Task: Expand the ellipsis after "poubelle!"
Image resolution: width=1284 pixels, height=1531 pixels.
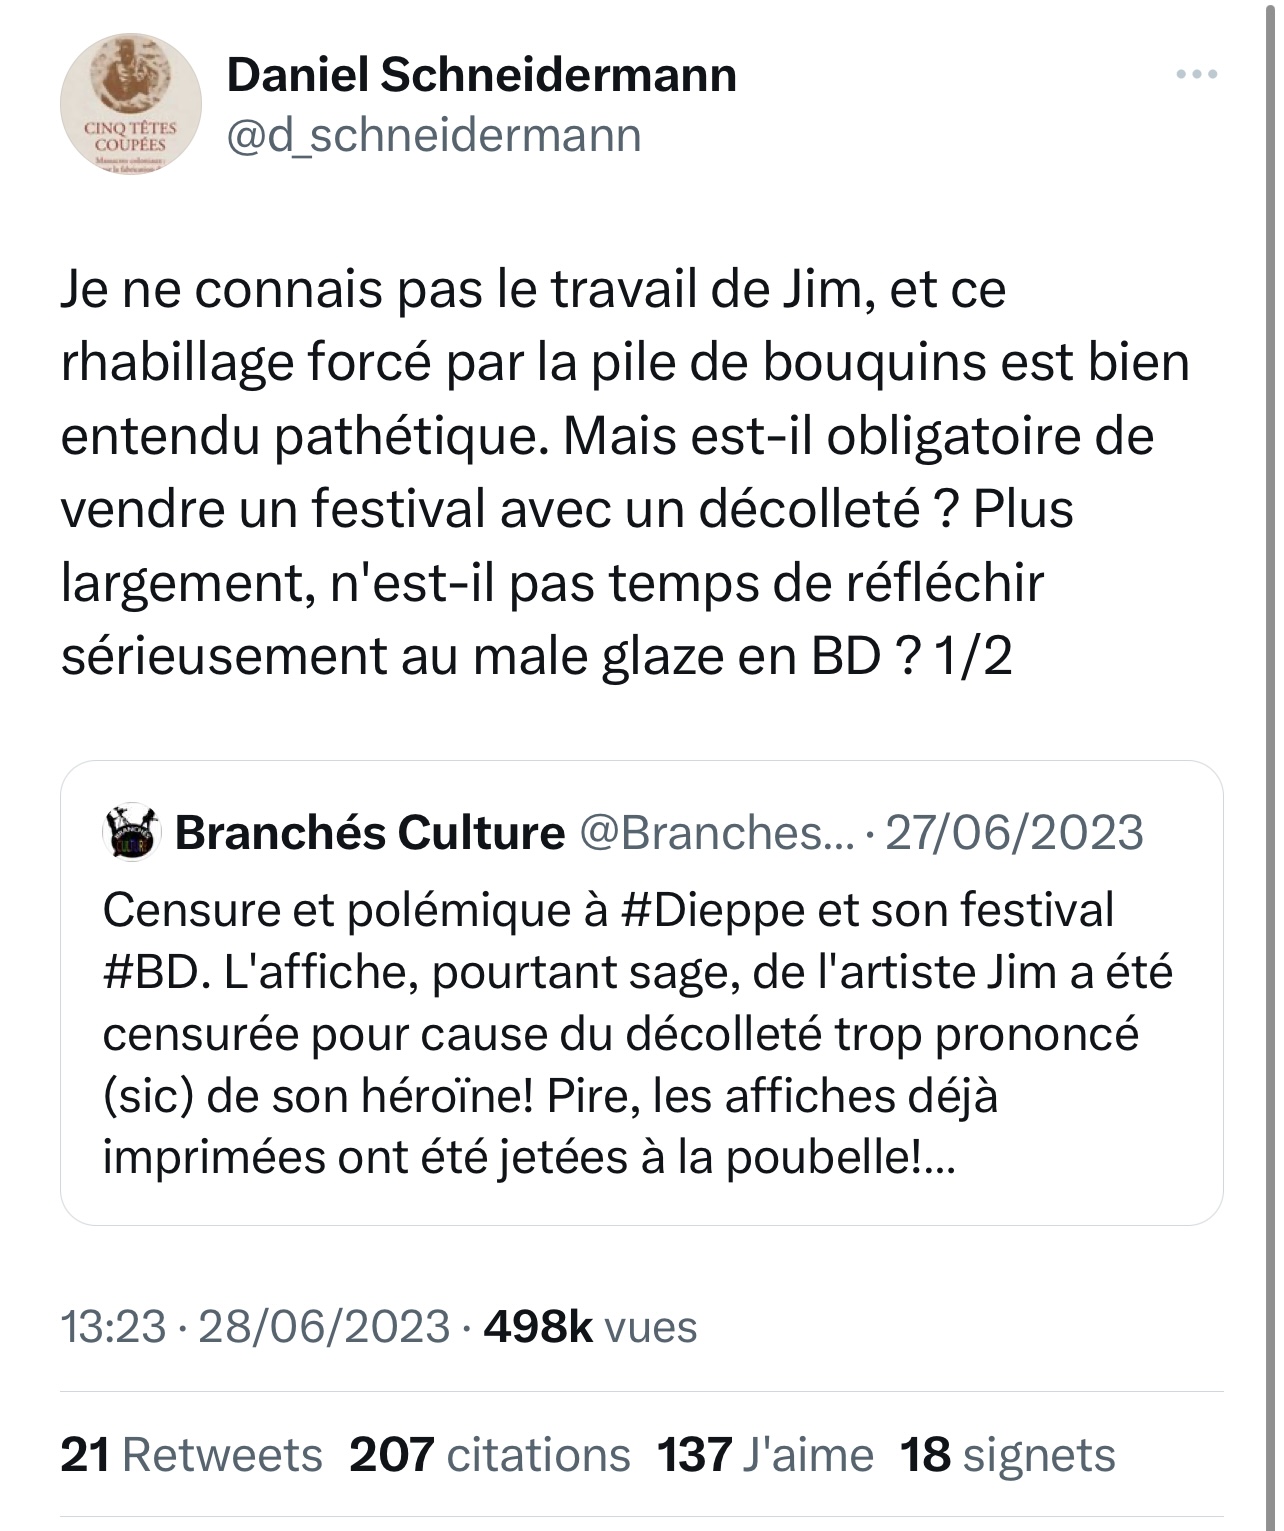Action: [x=940, y=1158]
